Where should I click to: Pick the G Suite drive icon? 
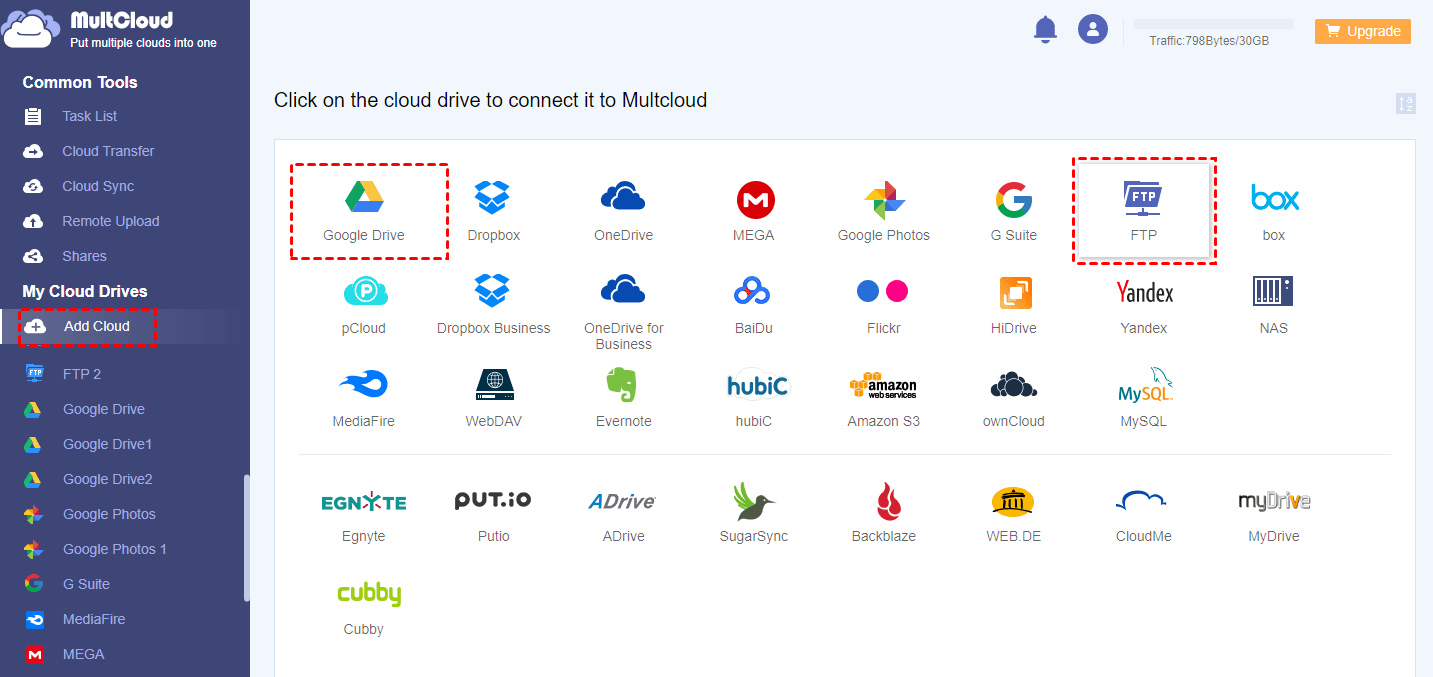point(1013,200)
